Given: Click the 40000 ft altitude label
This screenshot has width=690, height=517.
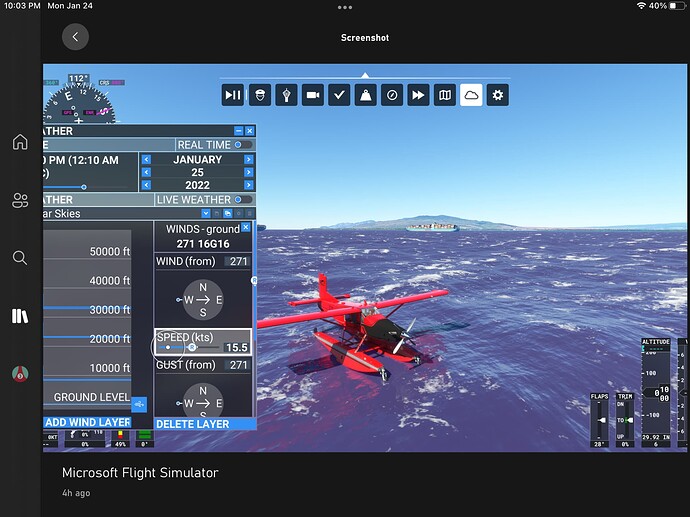Looking at the screenshot, I should click(110, 280).
